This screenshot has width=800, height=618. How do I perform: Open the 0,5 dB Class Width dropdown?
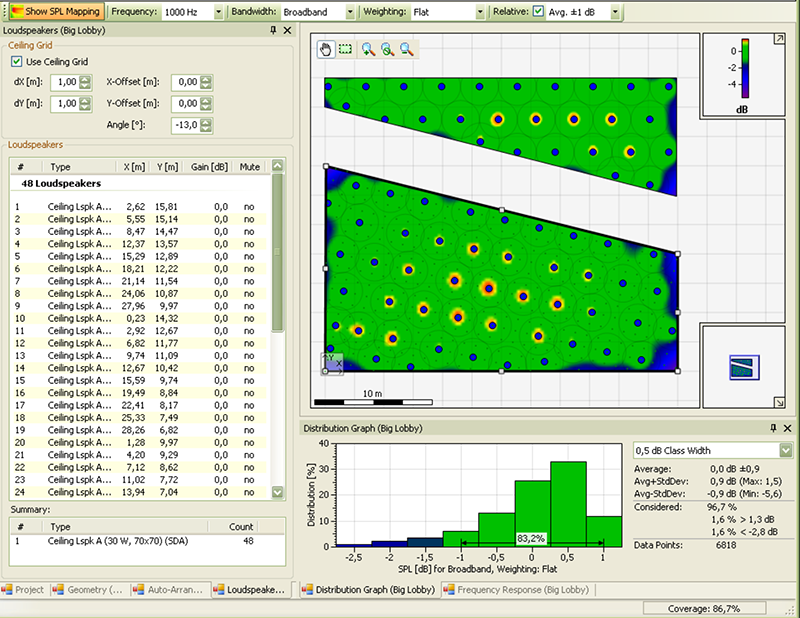pyautogui.click(x=786, y=450)
